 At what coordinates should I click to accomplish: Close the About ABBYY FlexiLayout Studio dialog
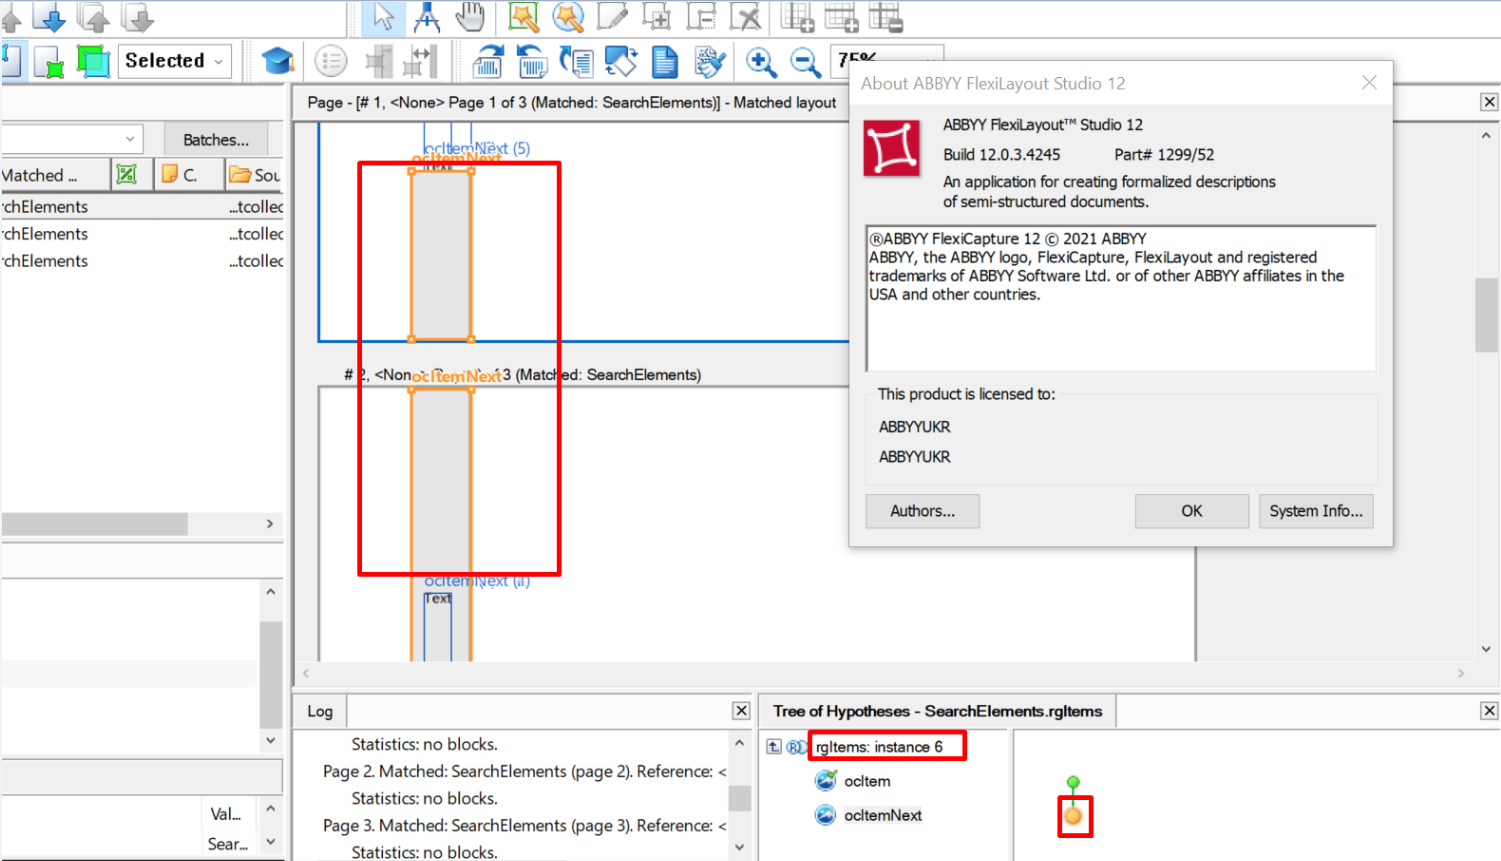1369,83
